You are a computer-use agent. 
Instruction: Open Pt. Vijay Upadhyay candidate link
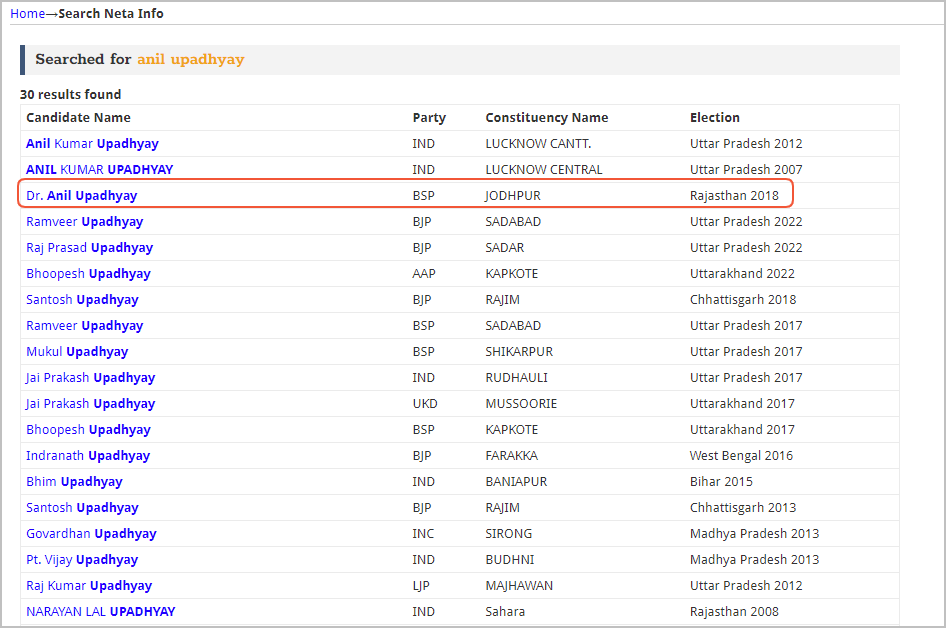[x=82, y=559]
